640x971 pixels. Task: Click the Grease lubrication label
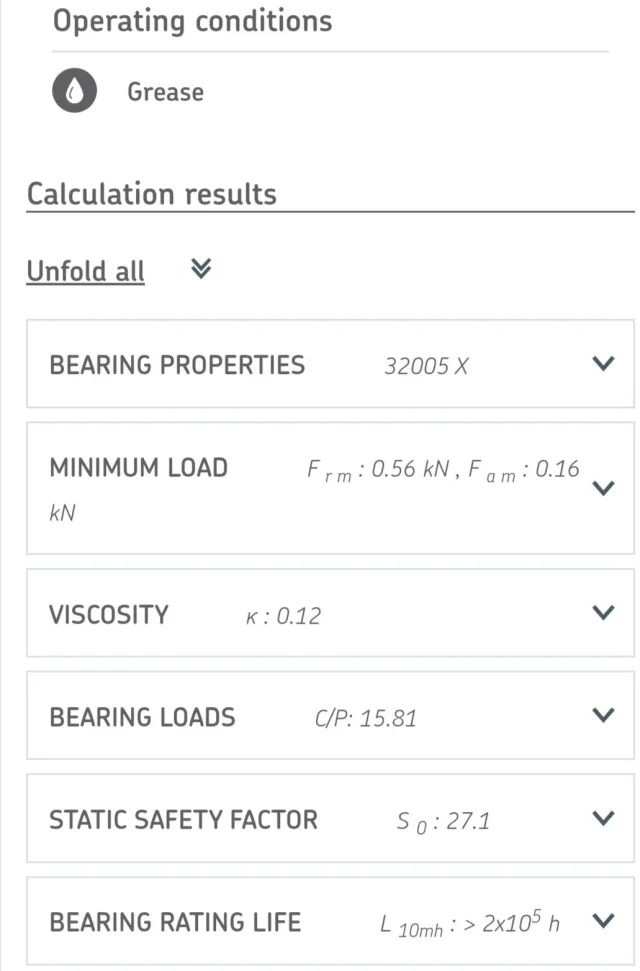(x=165, y=92)
